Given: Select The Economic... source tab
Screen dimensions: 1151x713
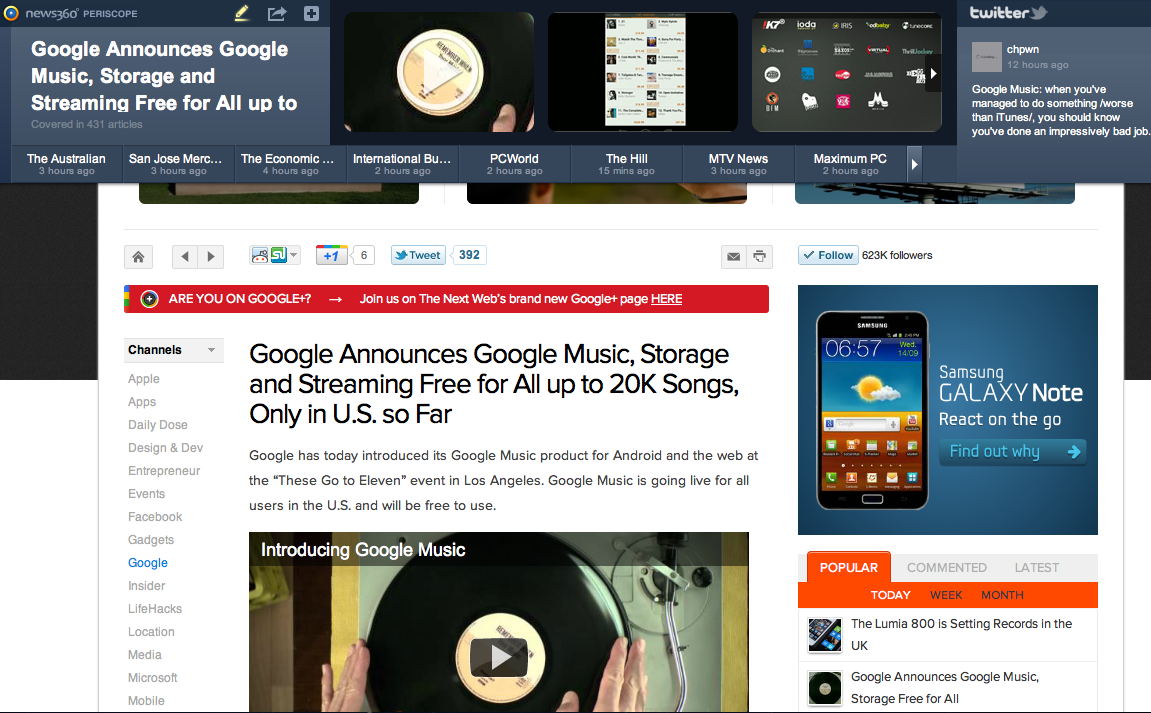Looking at the screenshot, I should click(291, 164).
